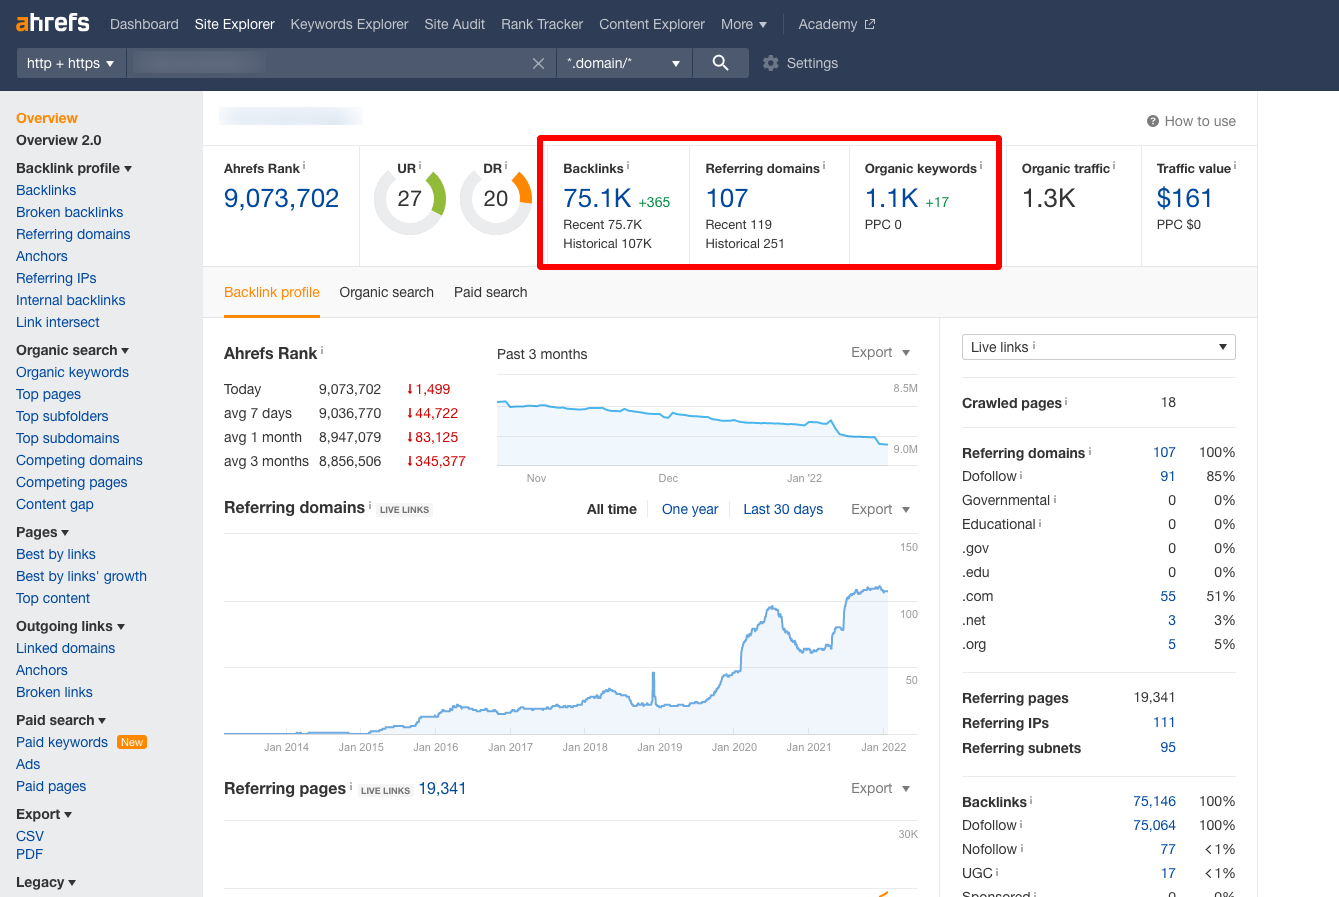1339x897 pixels.
Task: Expand the Legacy sidebar section
Action: click(46, 882)
